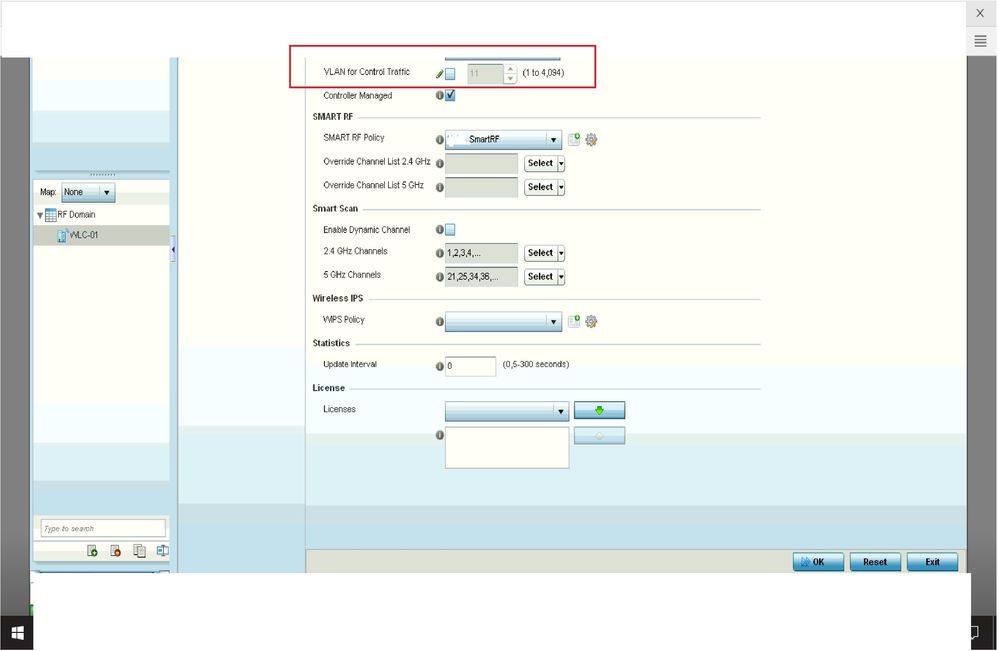The width and height of the screenshot is (999, 651).
Task: Click the create new WIPS Policy icon
Action: click(574, 322)
